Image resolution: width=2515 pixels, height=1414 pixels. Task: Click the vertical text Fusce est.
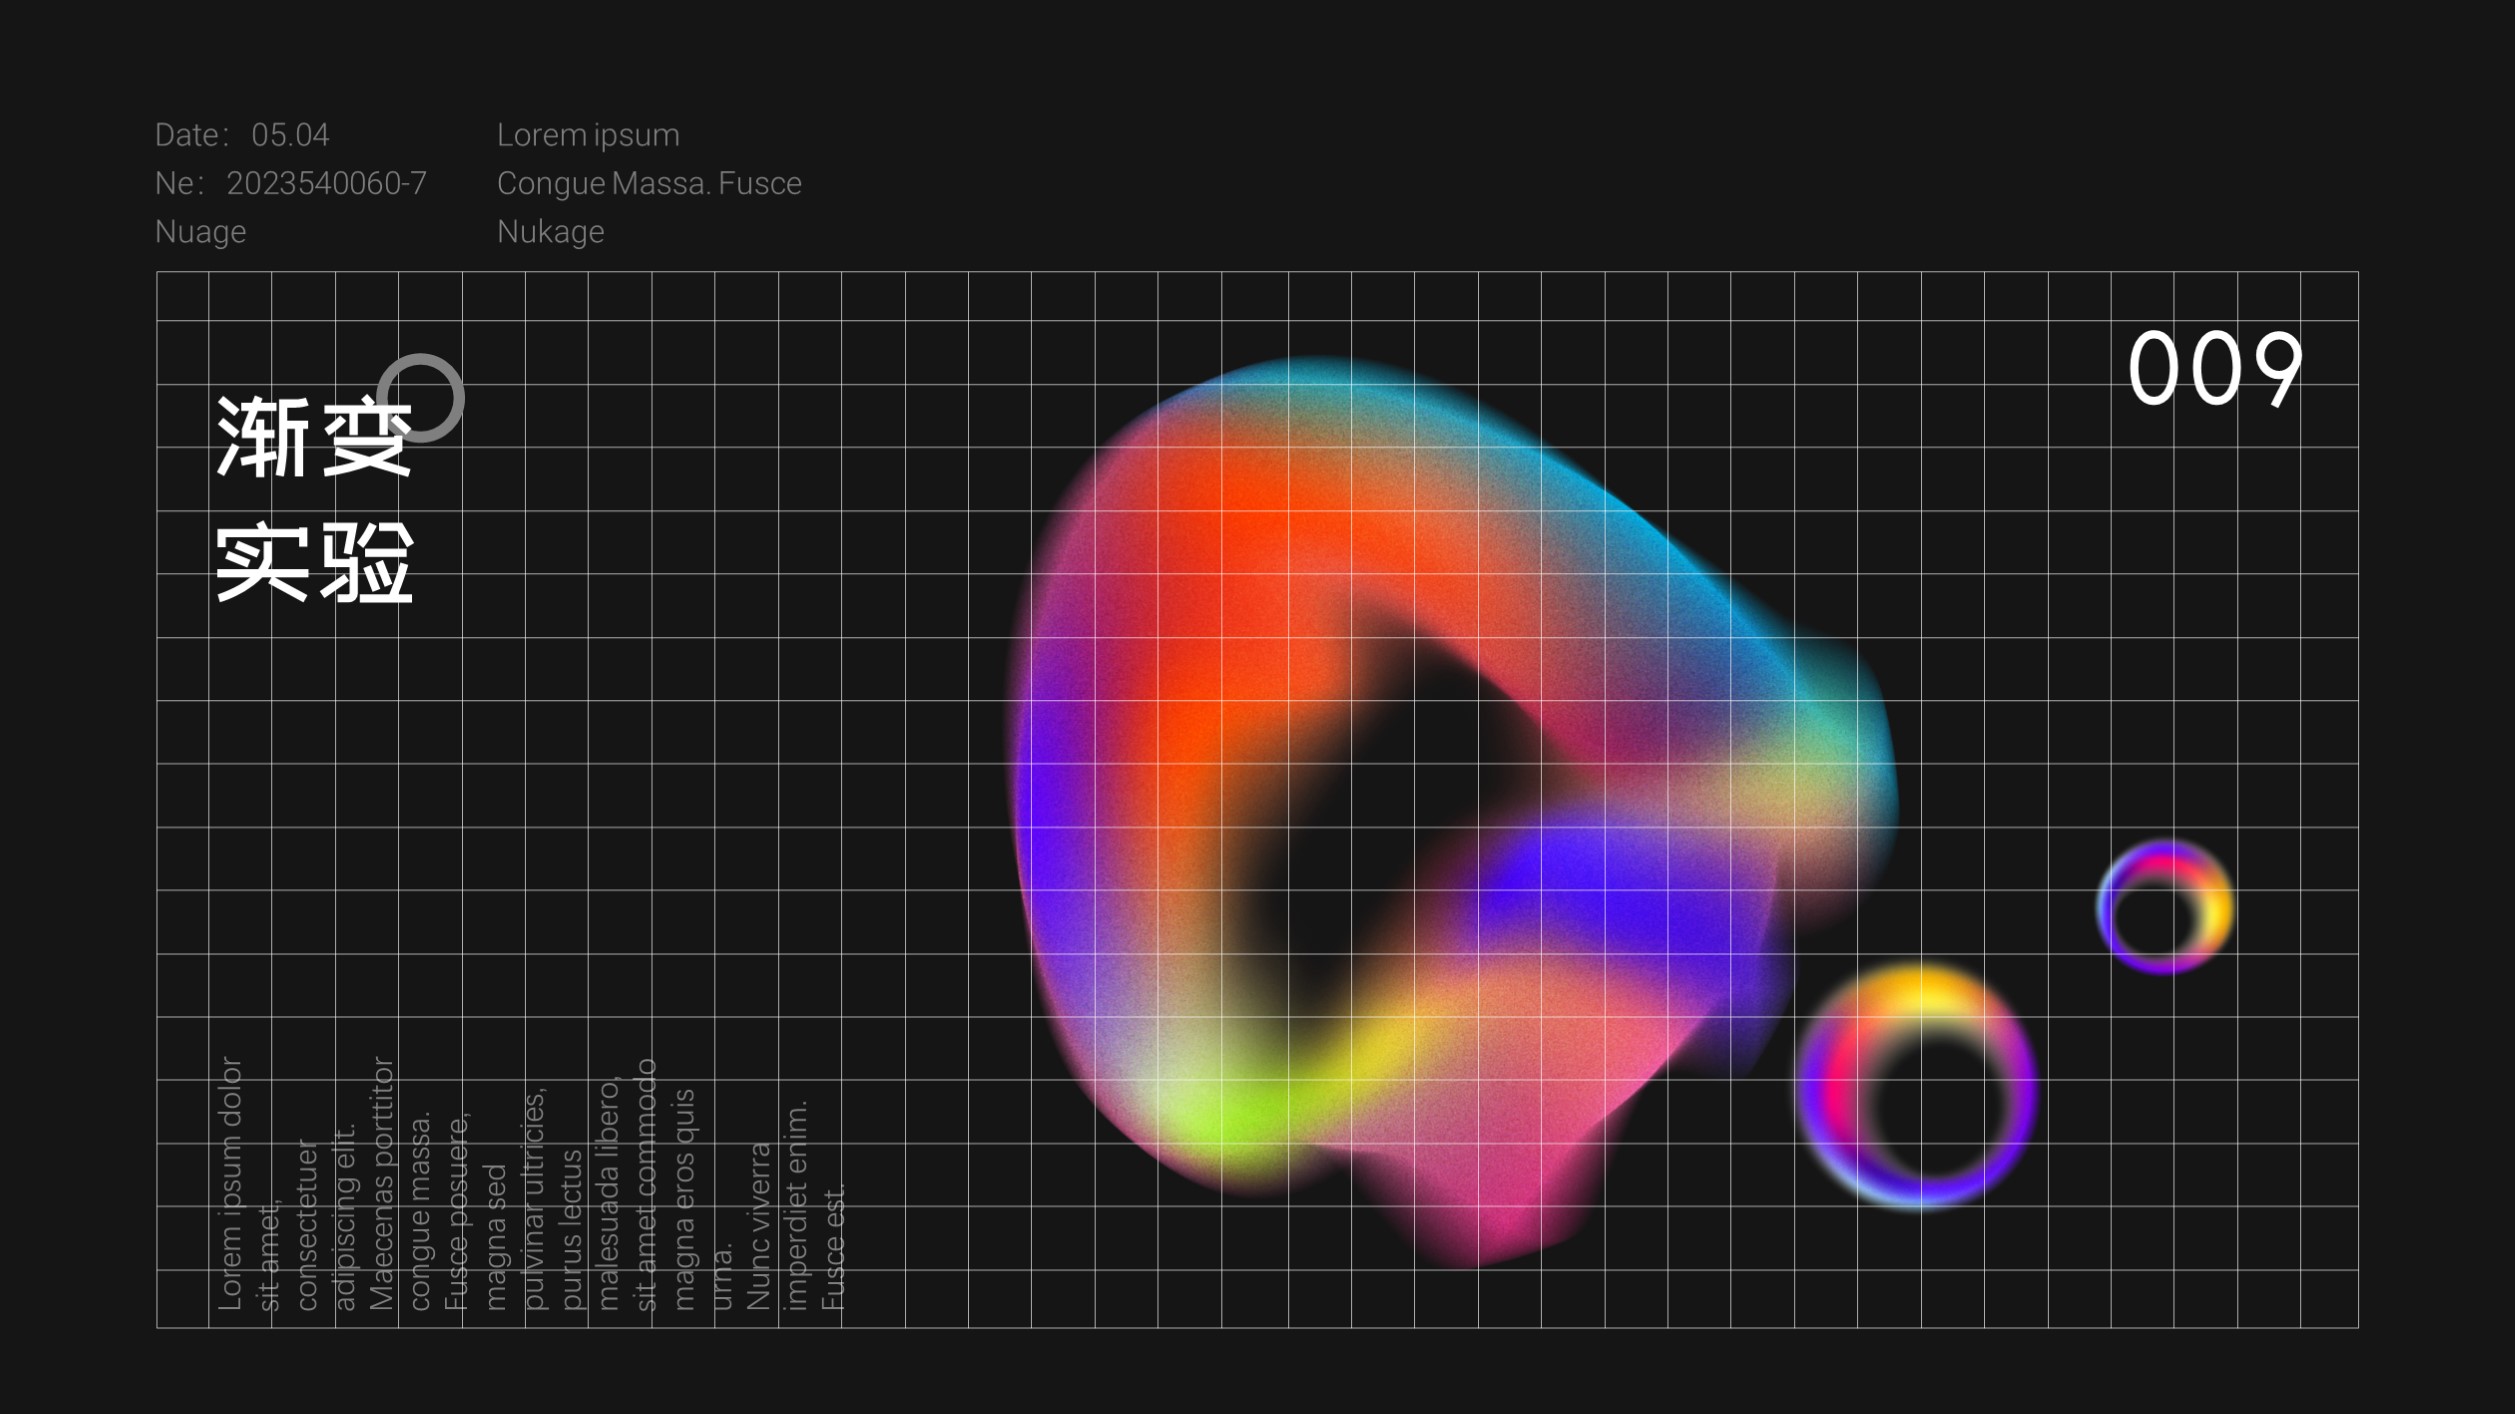(835, 1247)
